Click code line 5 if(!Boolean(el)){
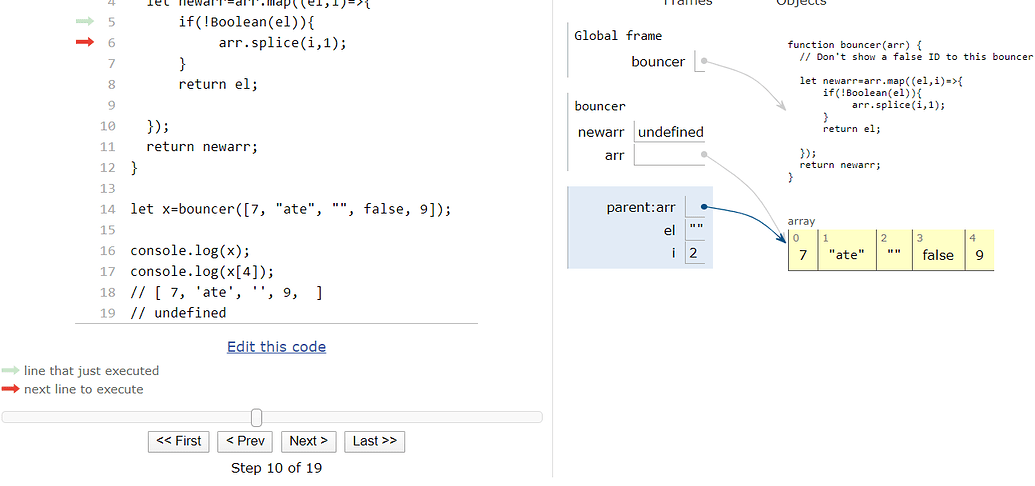1035x486 pixels. tap(247, 22)
